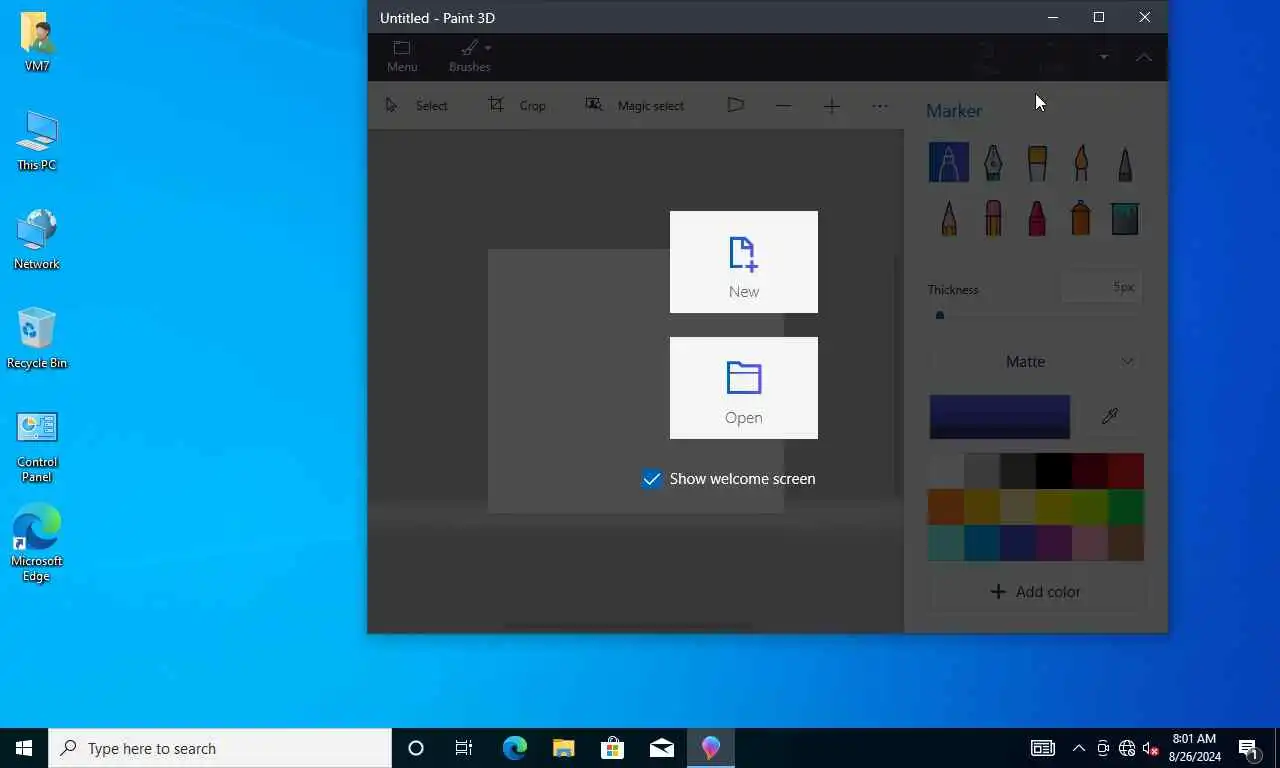Open the current color blue swatch
The image size is (1280, 768).
point(1000,417)
